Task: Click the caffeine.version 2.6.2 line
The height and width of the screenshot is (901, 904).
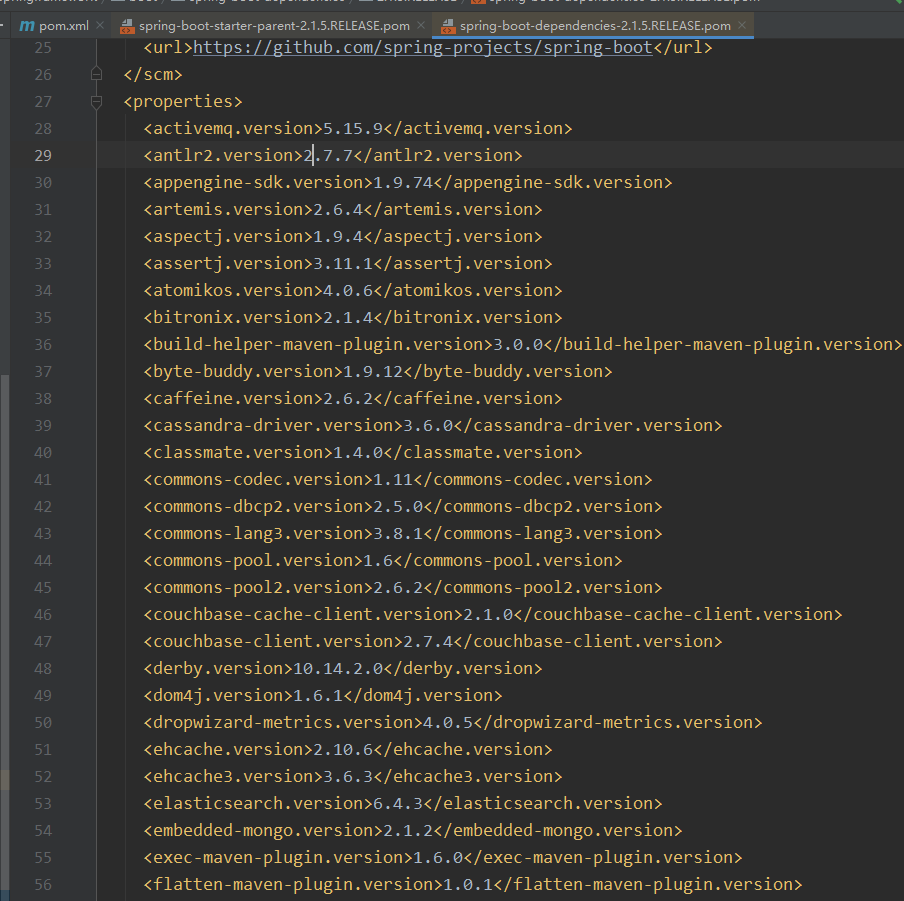Action: click(x=353, y=399)
